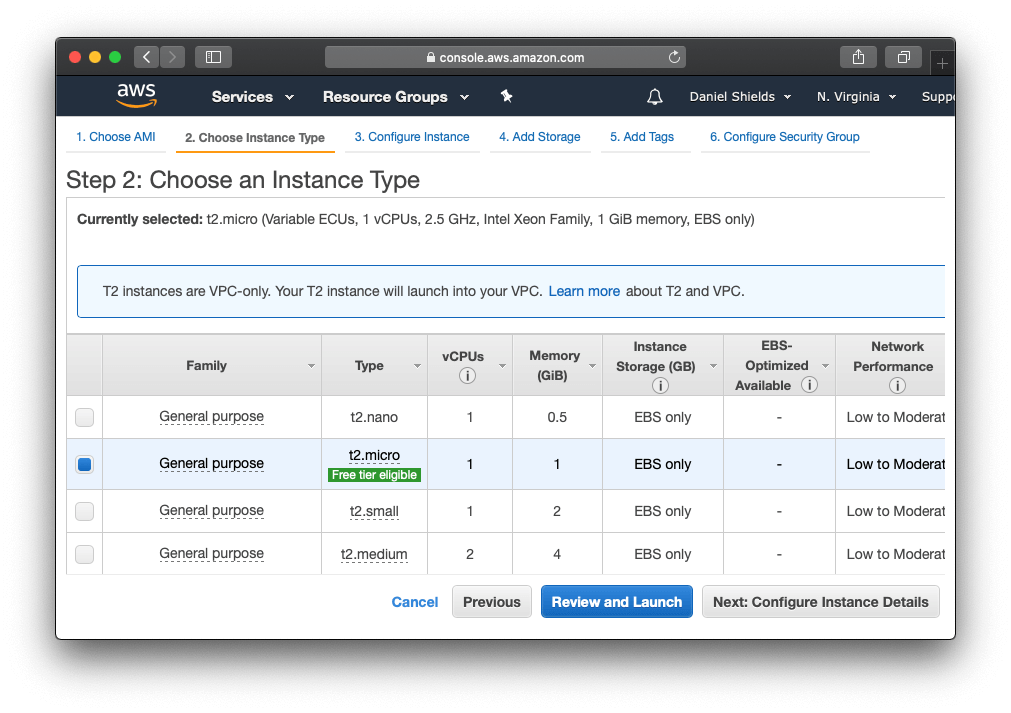1011x713 pixels.
Task: Click the EBS-Optimized Available info icon
Action: pos(809,385)
